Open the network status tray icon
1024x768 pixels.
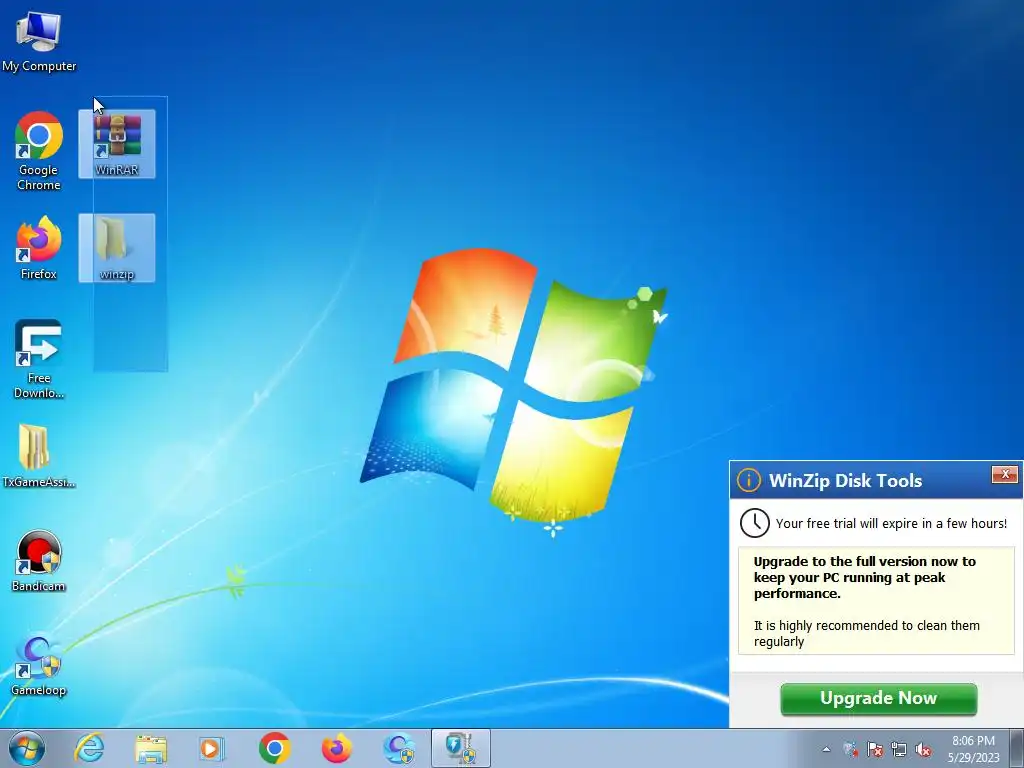coord(899,749)
